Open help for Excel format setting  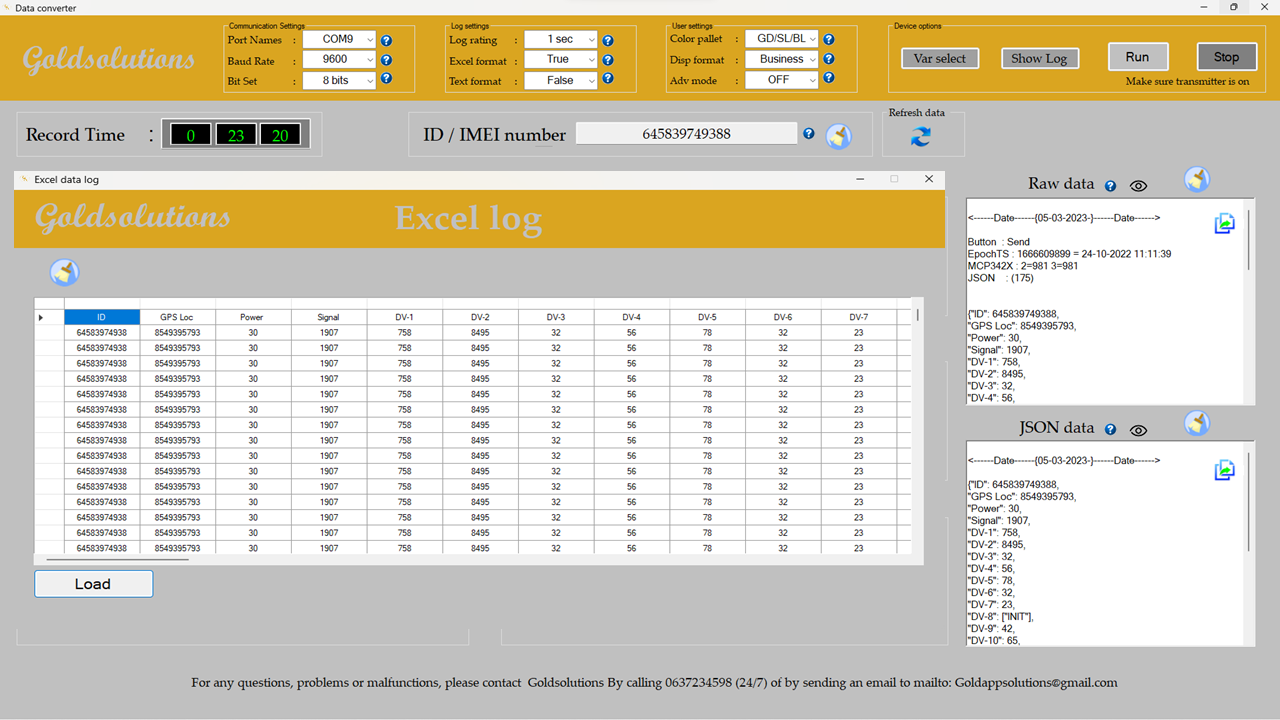(x=608, y=60)
